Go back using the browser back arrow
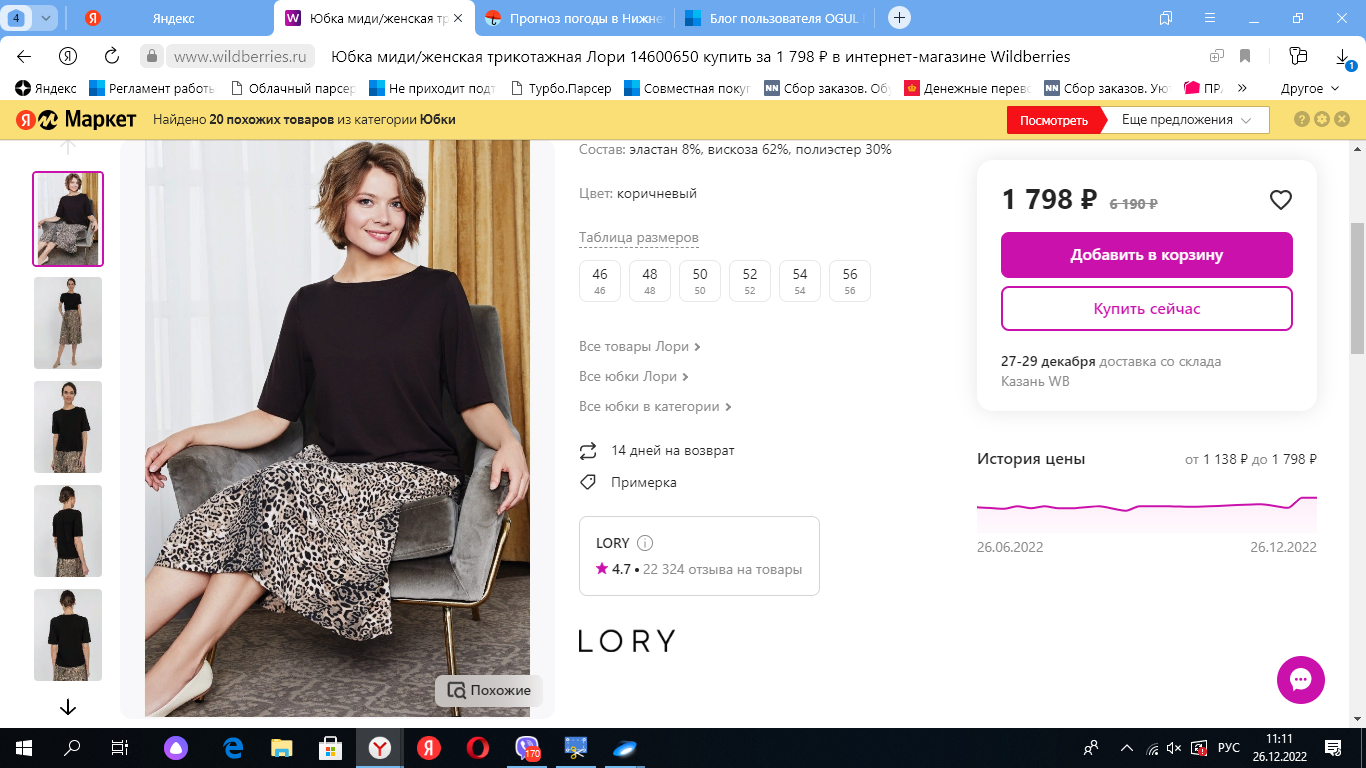The width and height of the screenshot is (1366, 768). [x=24, y=56]
